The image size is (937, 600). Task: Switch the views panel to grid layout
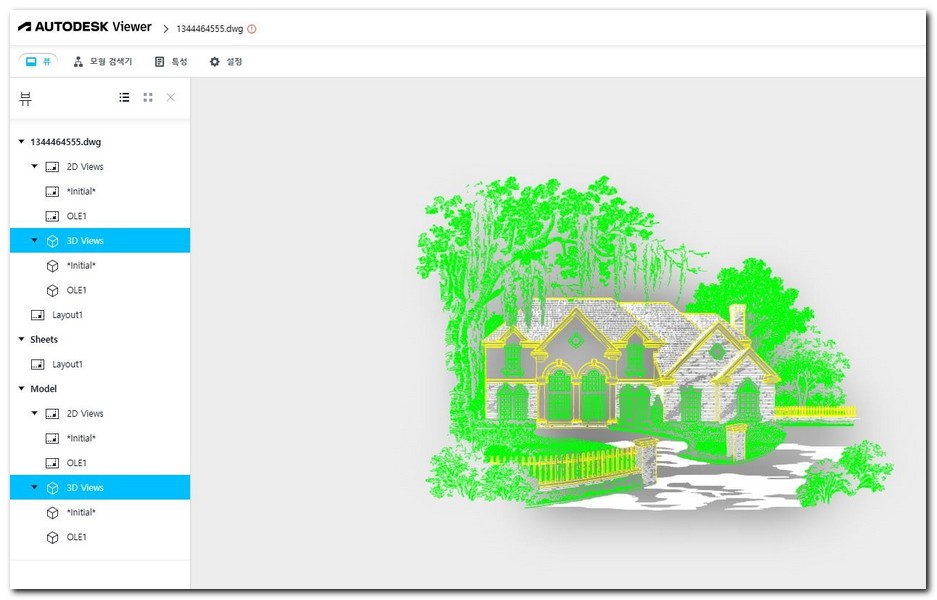147,97
